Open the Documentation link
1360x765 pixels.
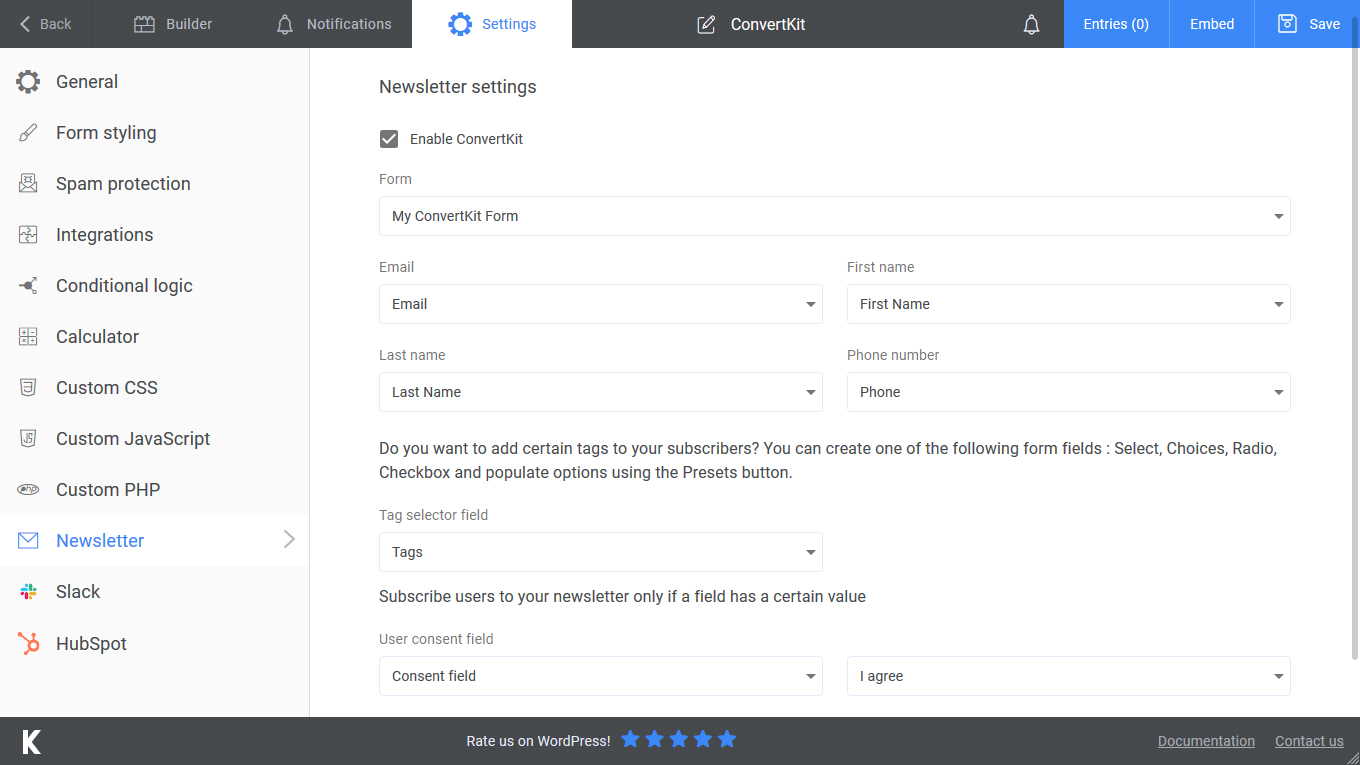[1206, 741]
